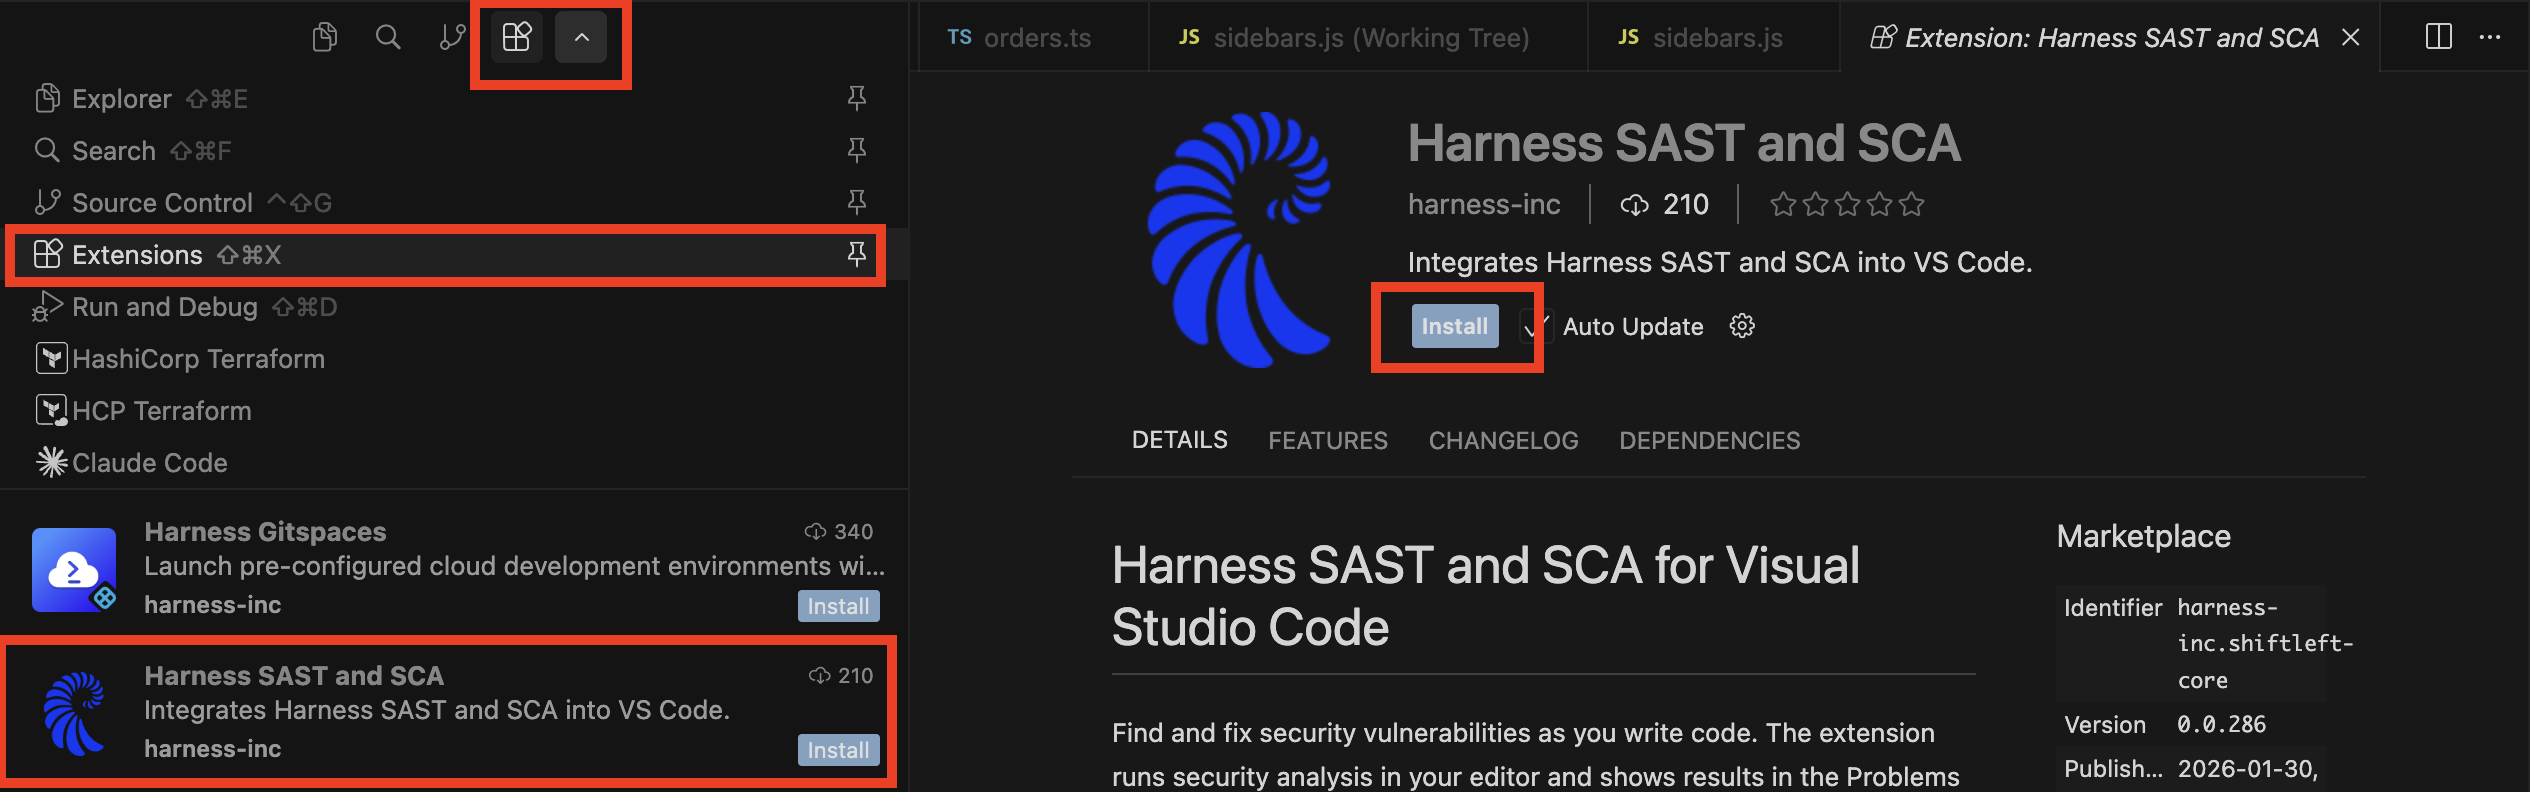Click the Search magnifier icon in activity bar
2530x792 pixels.
(x=388, y=38)
